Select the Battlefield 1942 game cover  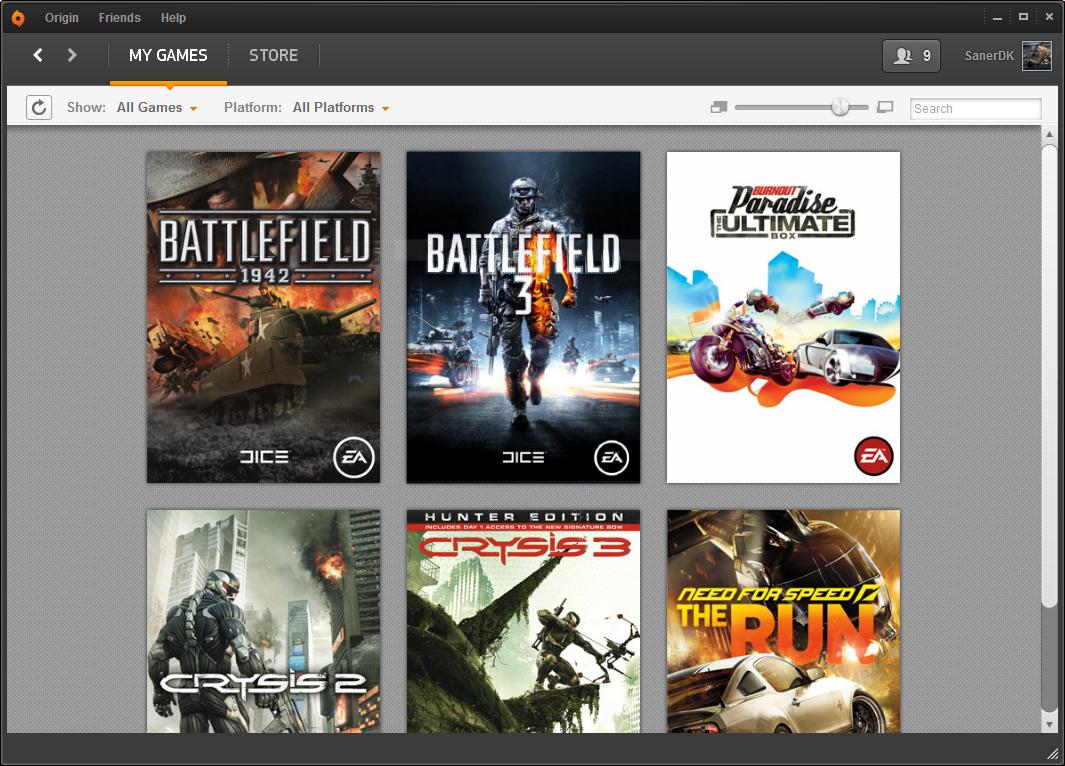264,317
